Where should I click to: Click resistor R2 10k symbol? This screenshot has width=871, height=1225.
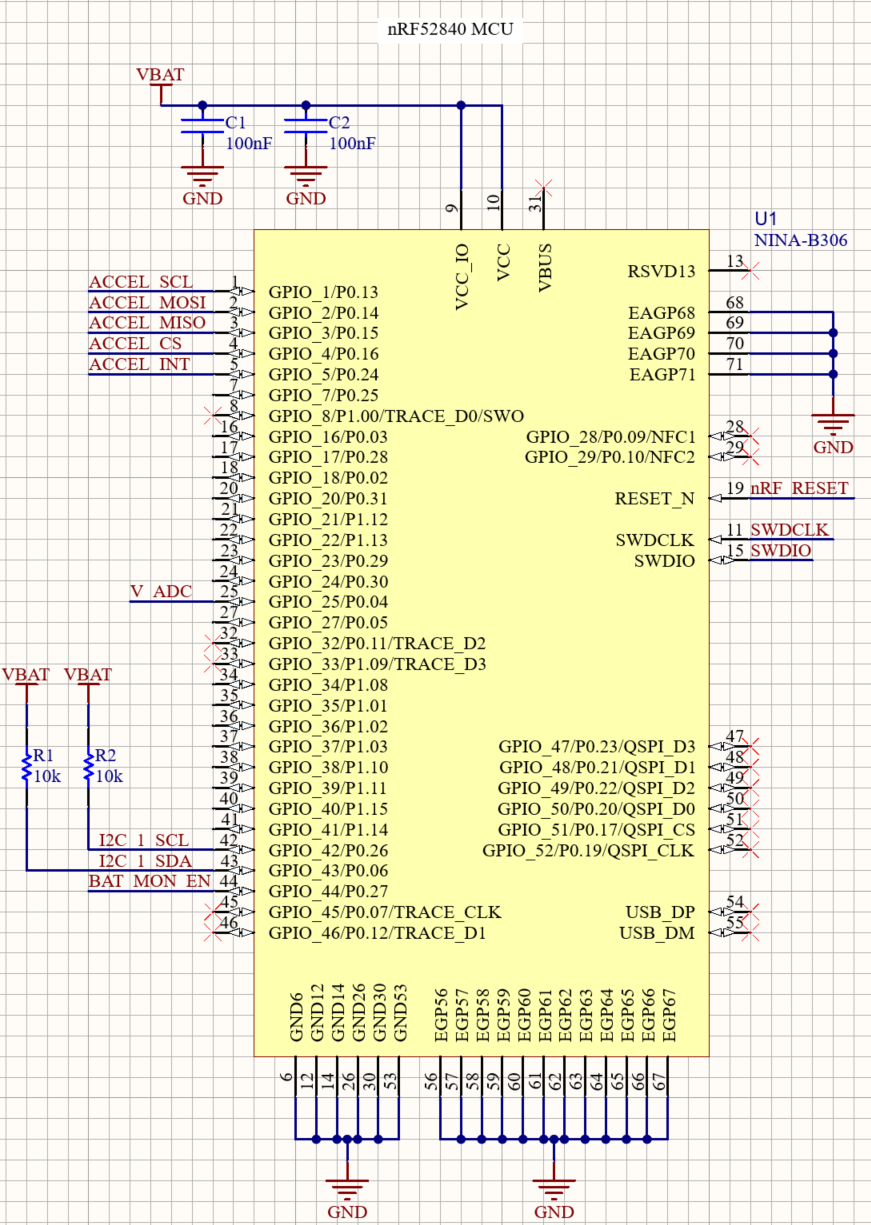coord(90,766)
